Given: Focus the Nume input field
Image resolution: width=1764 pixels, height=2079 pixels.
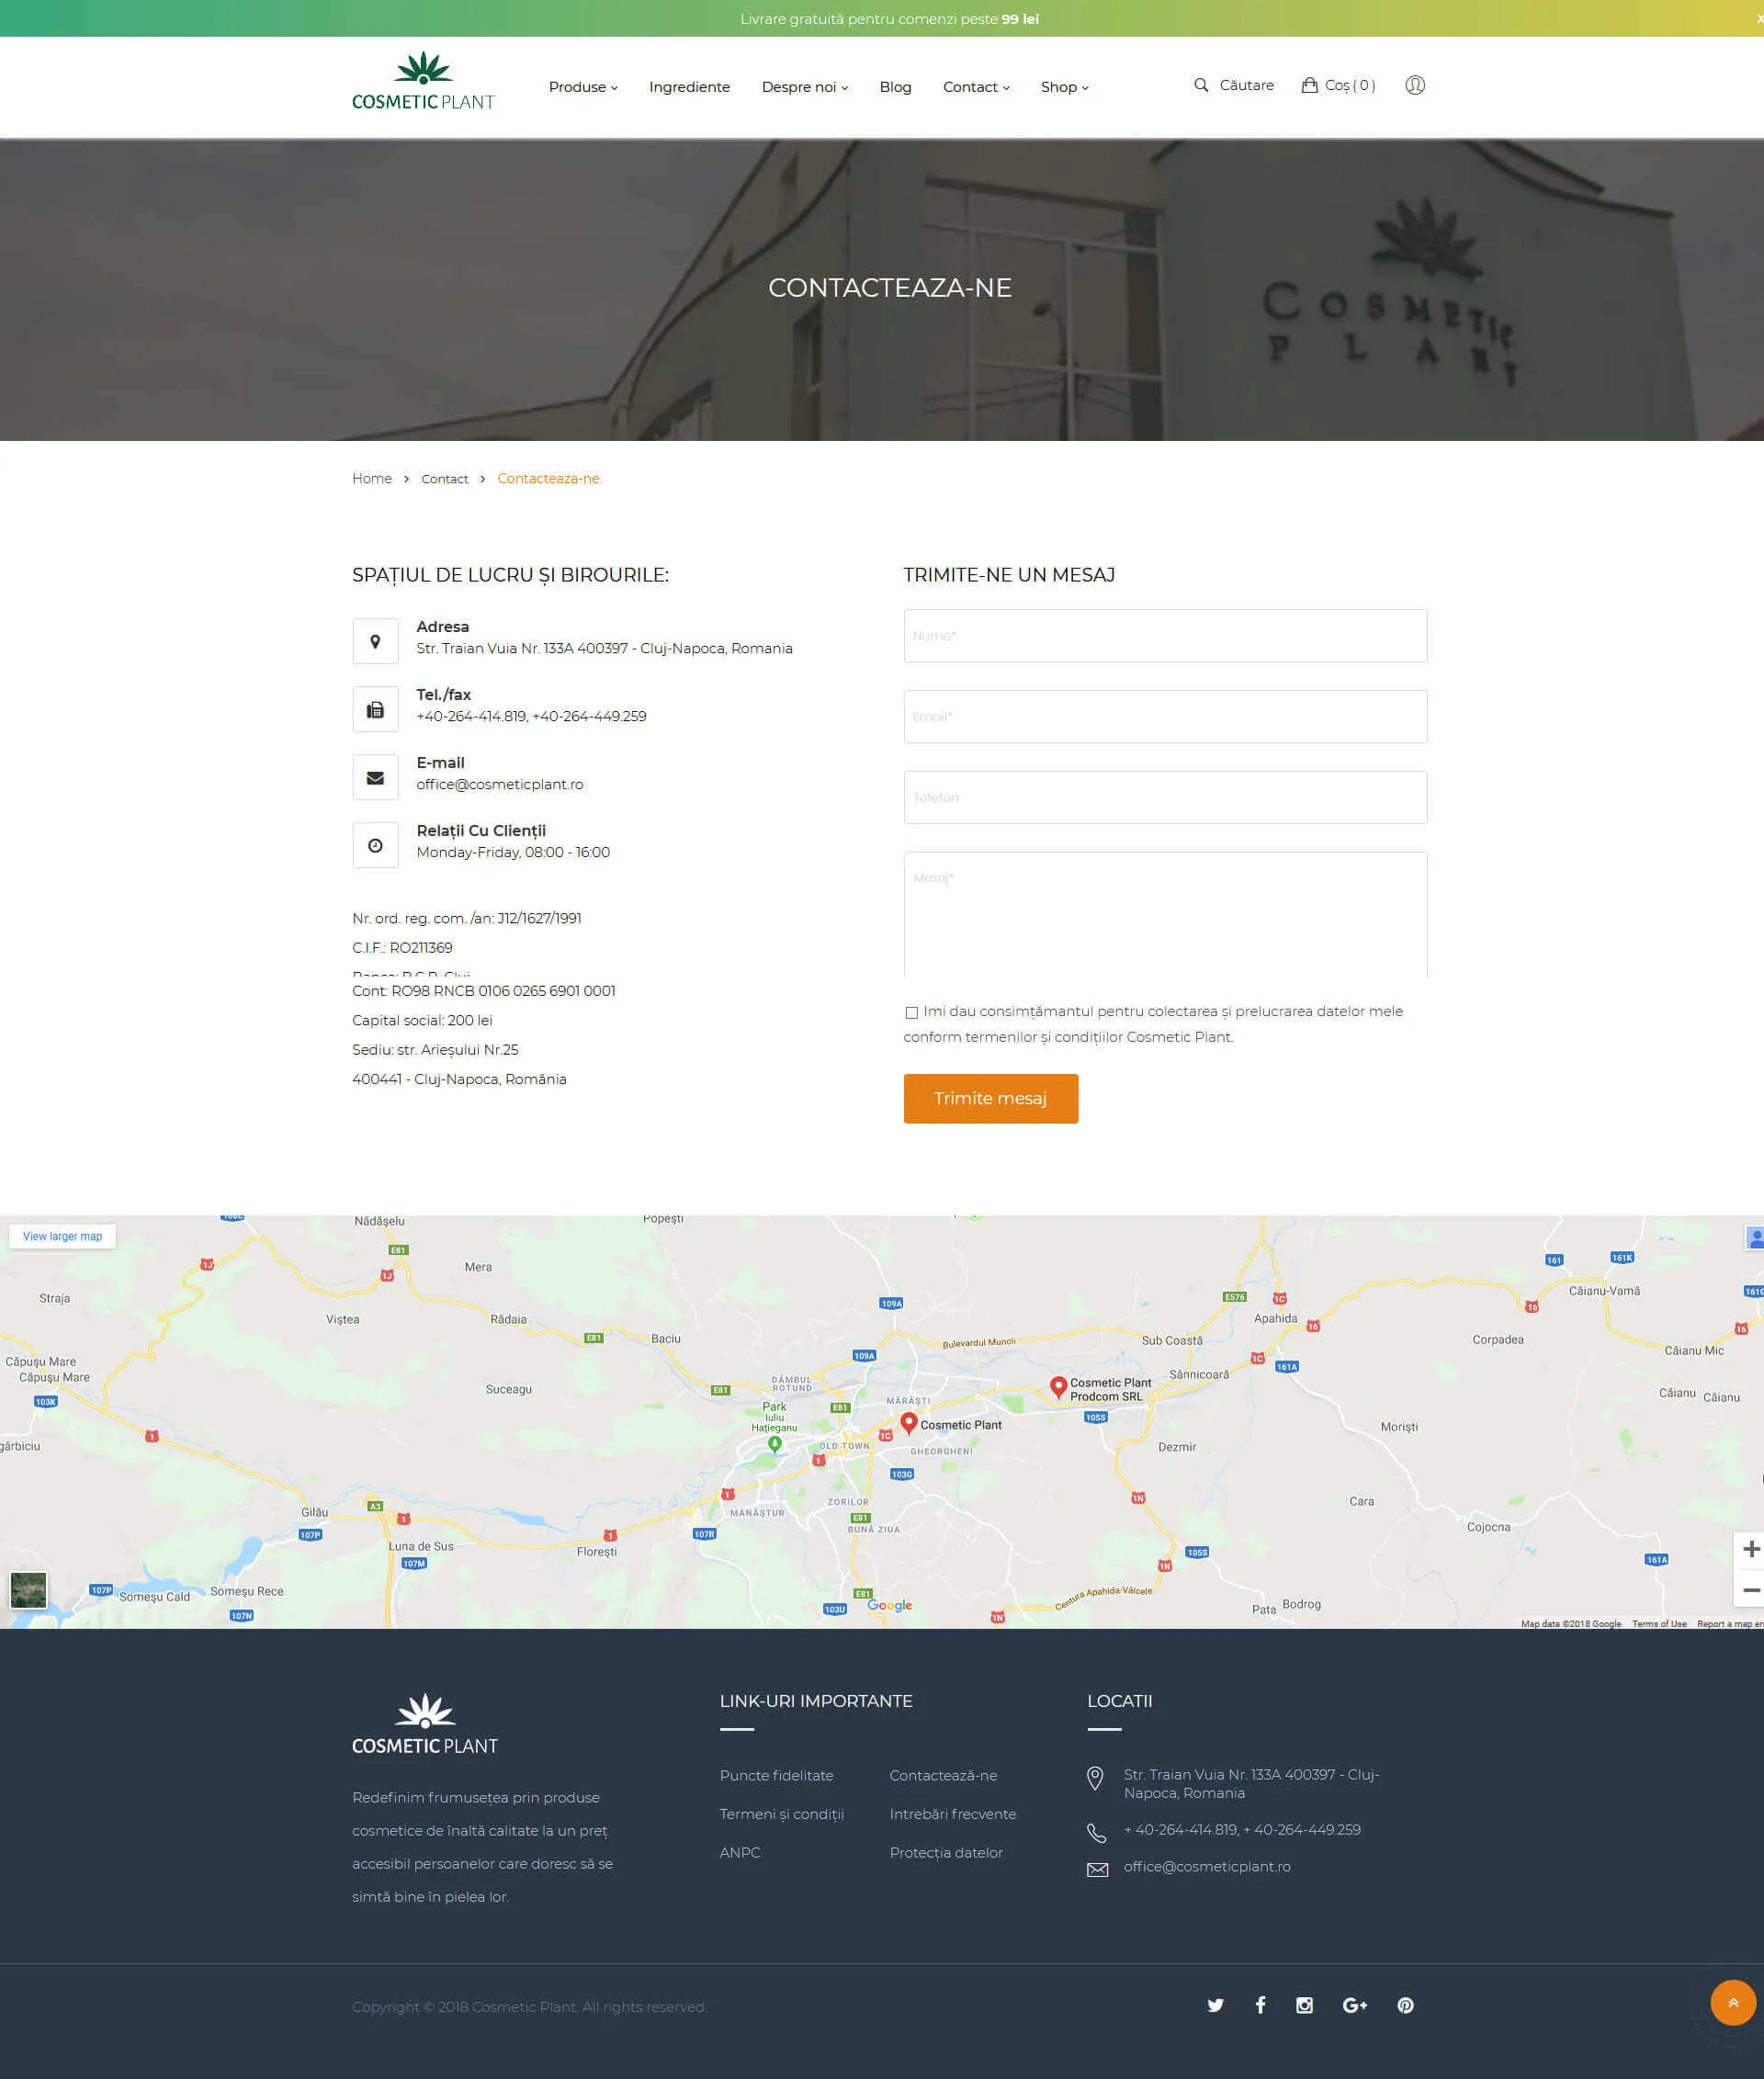Looking at the screenshot, I should click(1165, 635).
